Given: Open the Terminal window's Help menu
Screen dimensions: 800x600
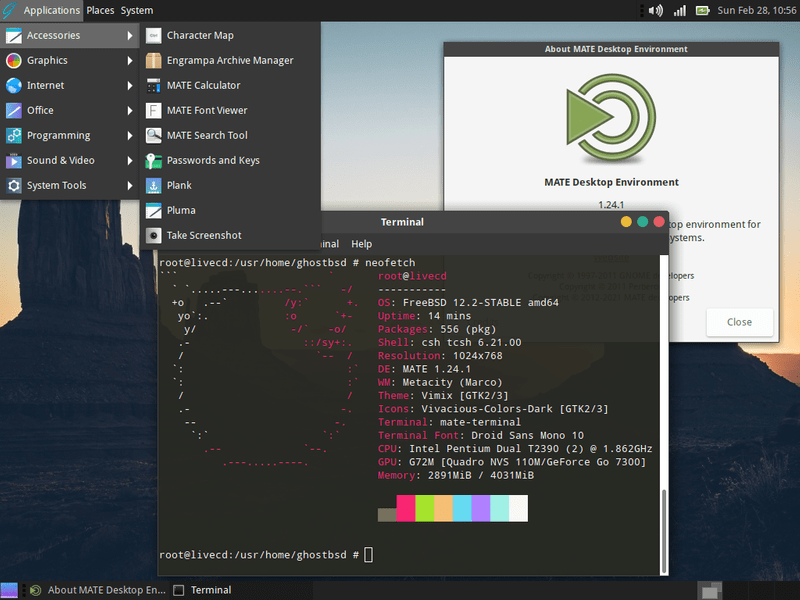Looking at the screenshot, I should click(361, 244).
